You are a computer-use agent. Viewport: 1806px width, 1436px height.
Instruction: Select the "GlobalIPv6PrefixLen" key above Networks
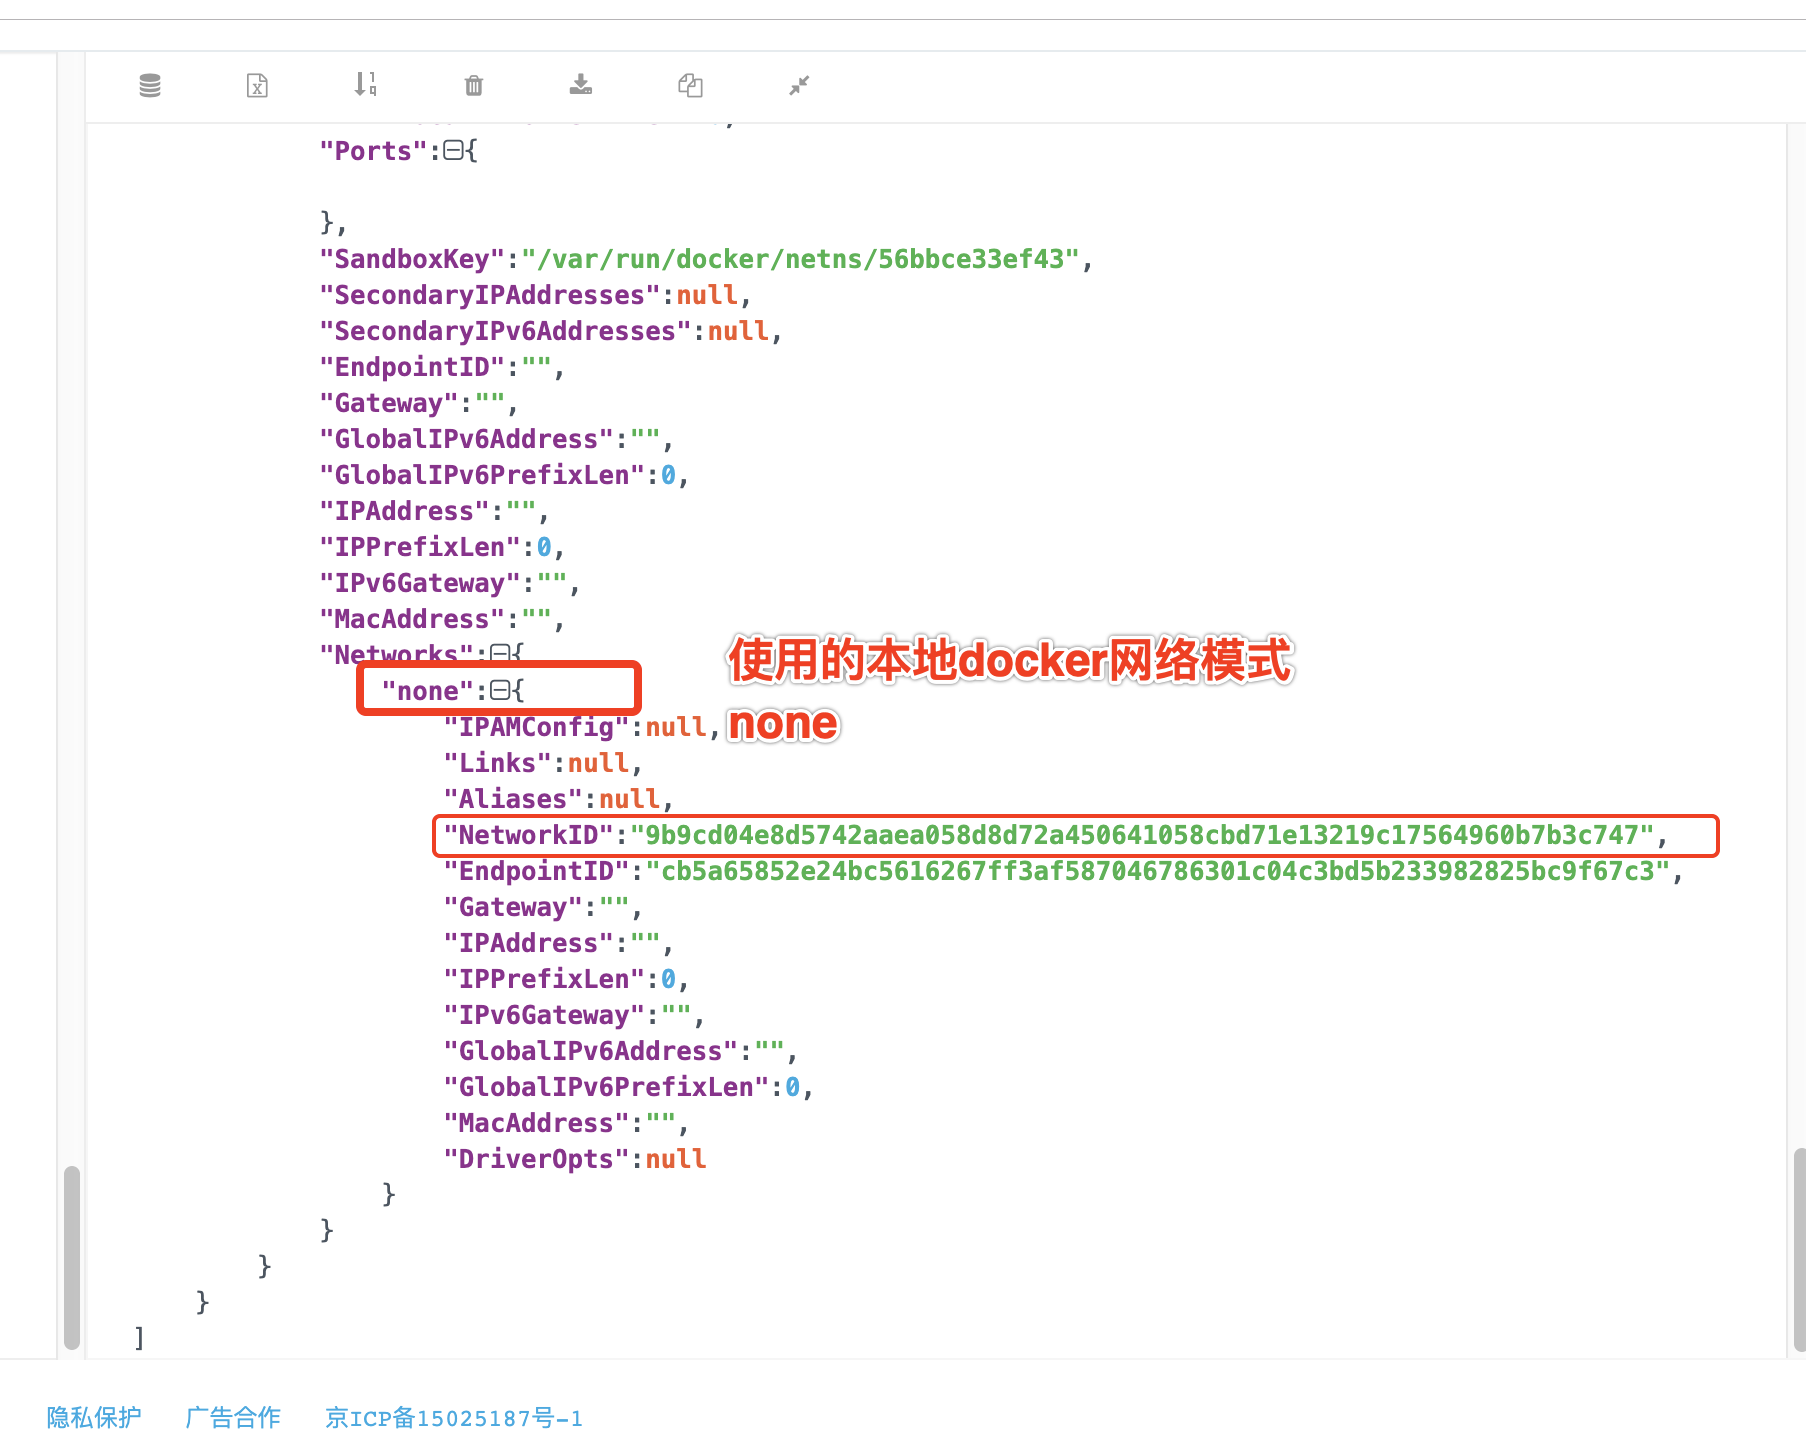click(482, 475)
